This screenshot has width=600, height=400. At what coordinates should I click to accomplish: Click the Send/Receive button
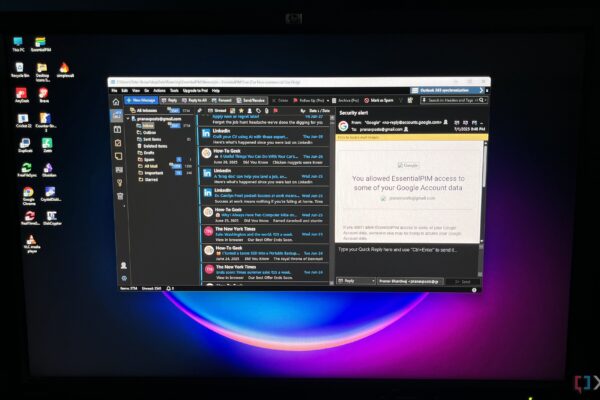251,100
